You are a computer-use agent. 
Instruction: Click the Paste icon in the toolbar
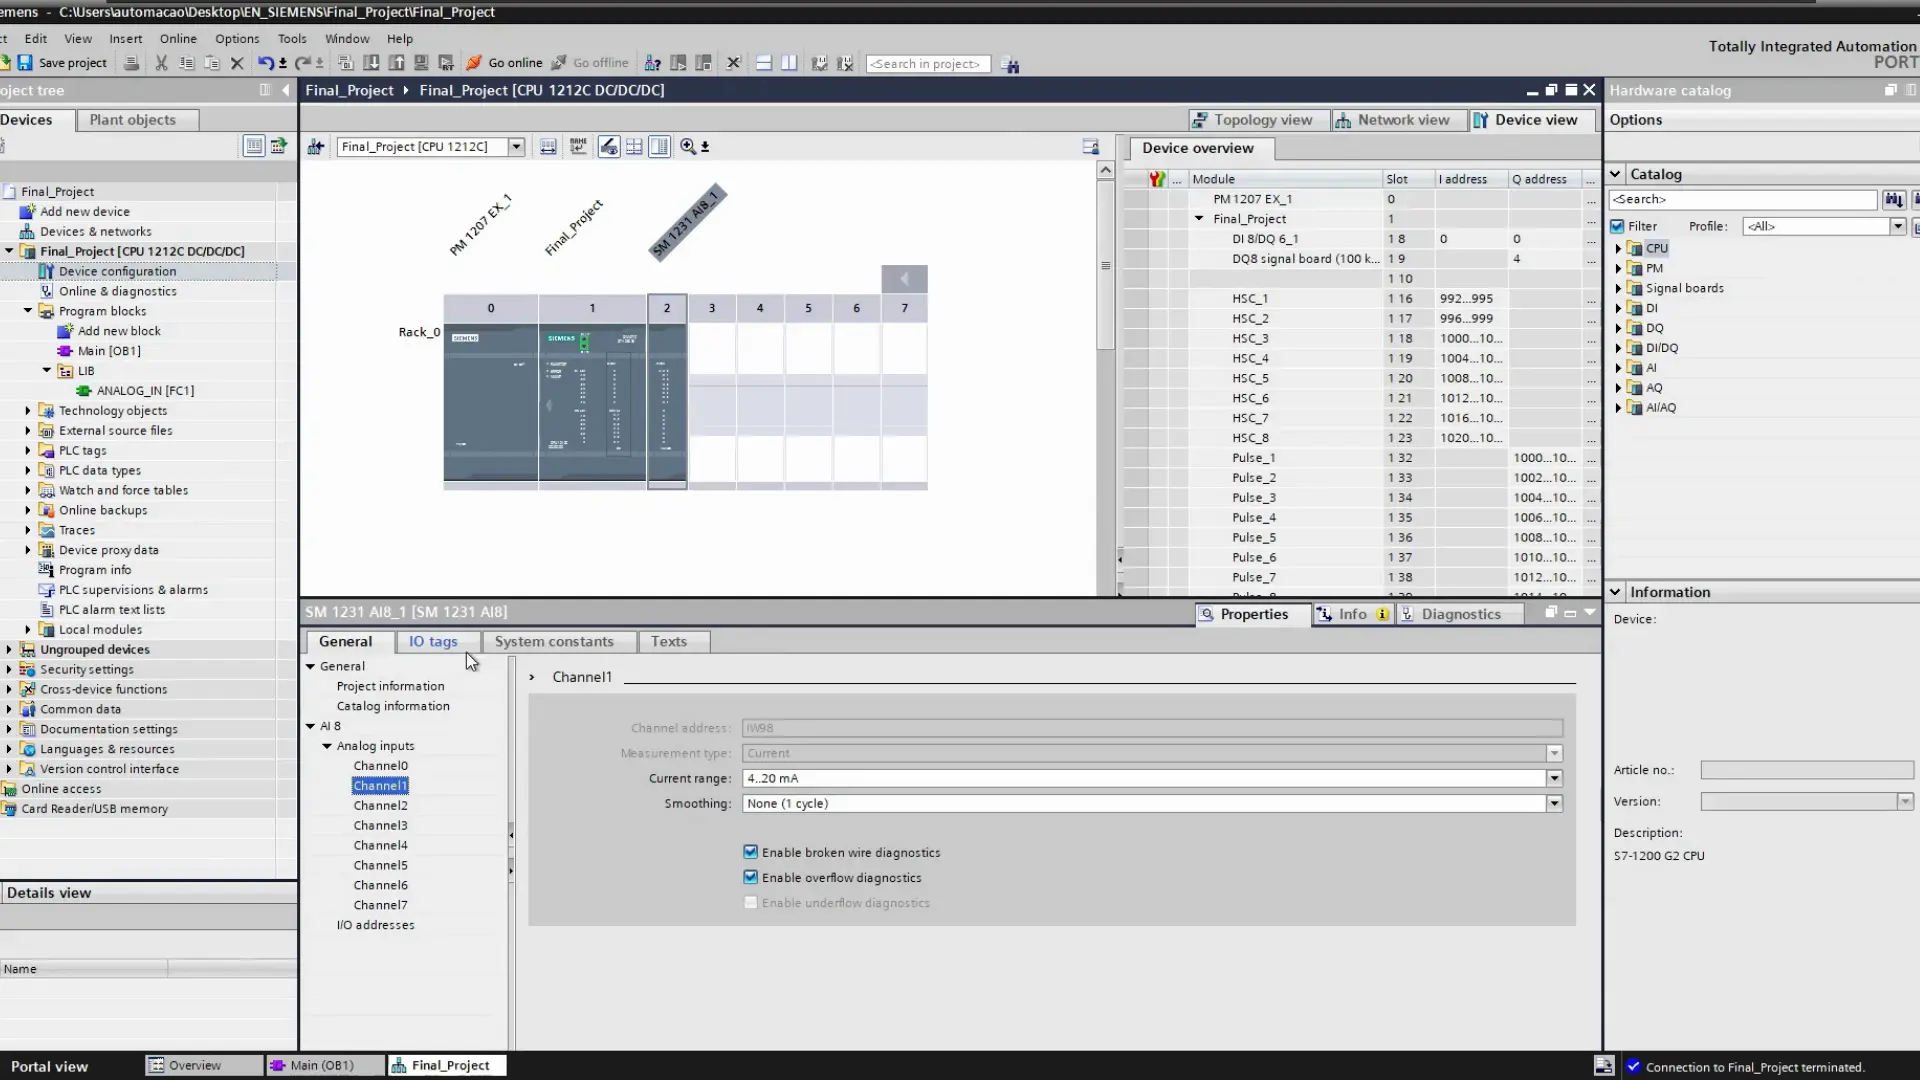[212, 63]
